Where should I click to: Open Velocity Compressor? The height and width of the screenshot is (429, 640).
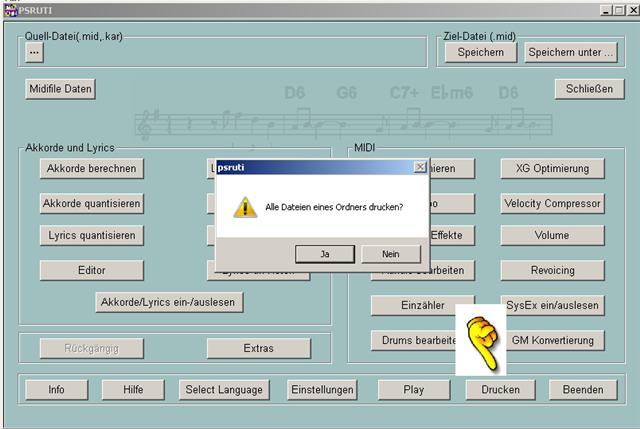[553, 203]
